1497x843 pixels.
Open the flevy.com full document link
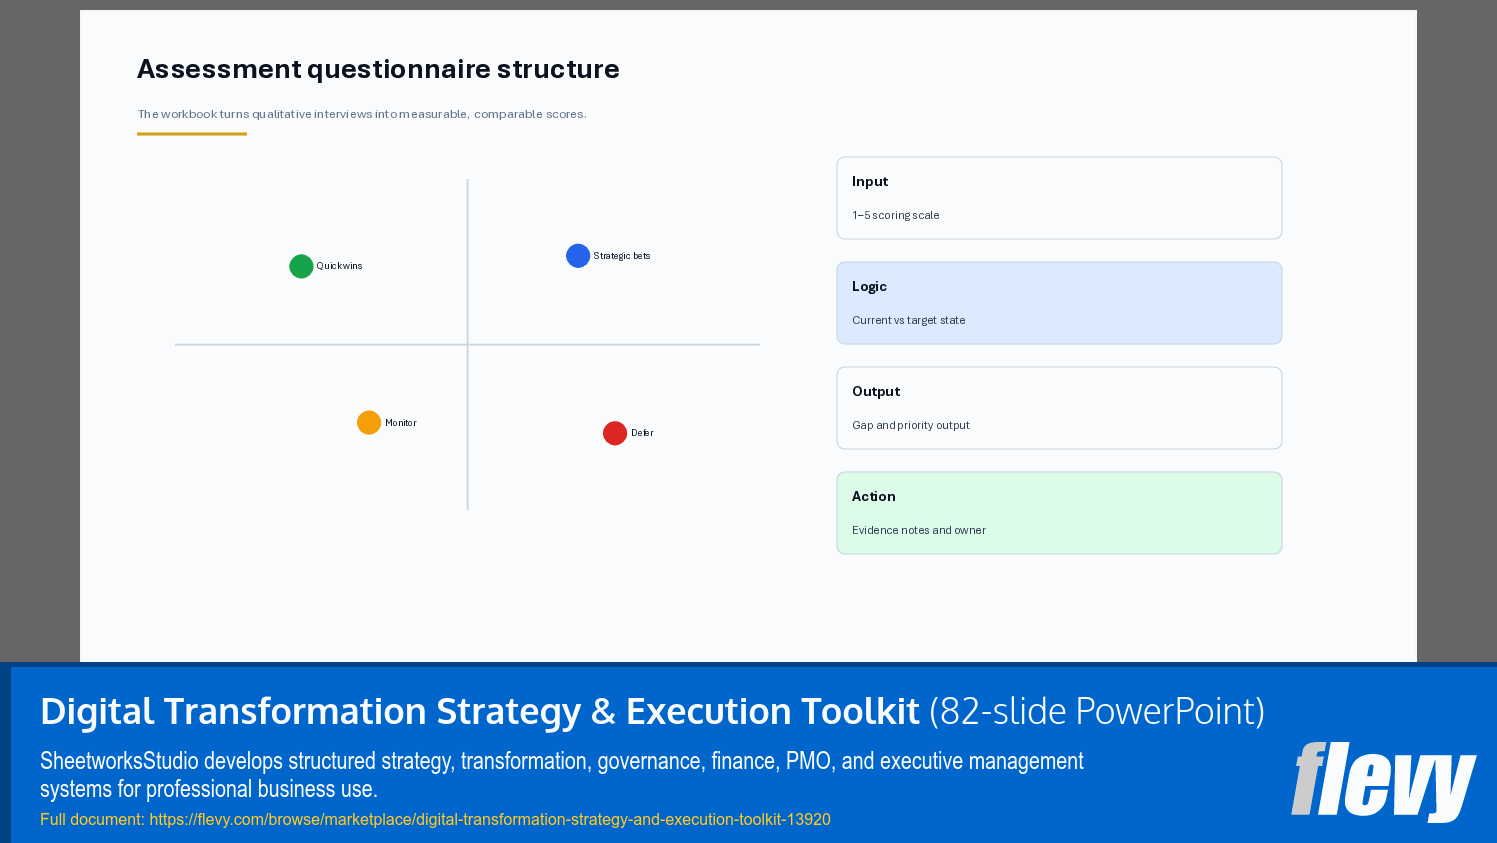[x=490, y=819]
